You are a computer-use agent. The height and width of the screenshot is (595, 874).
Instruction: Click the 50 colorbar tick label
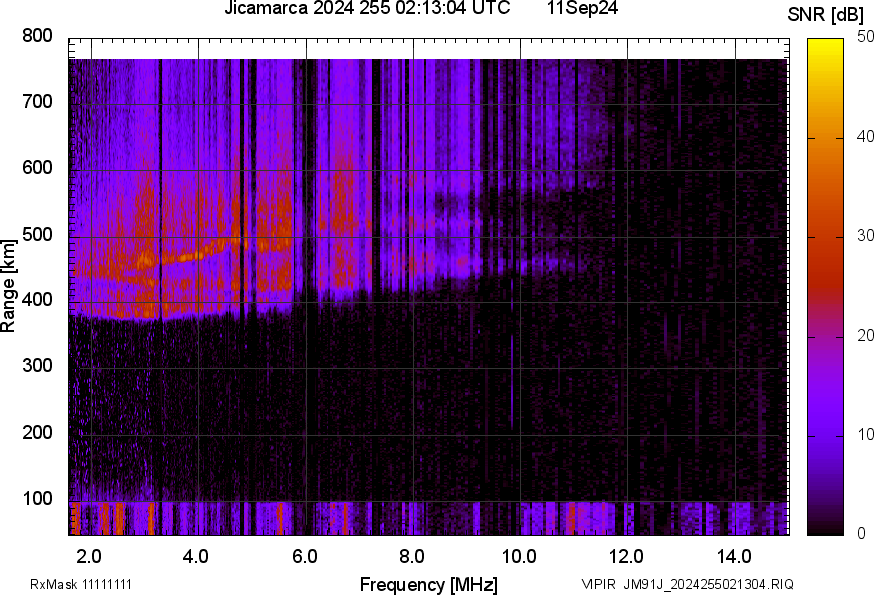coord(865,37)
